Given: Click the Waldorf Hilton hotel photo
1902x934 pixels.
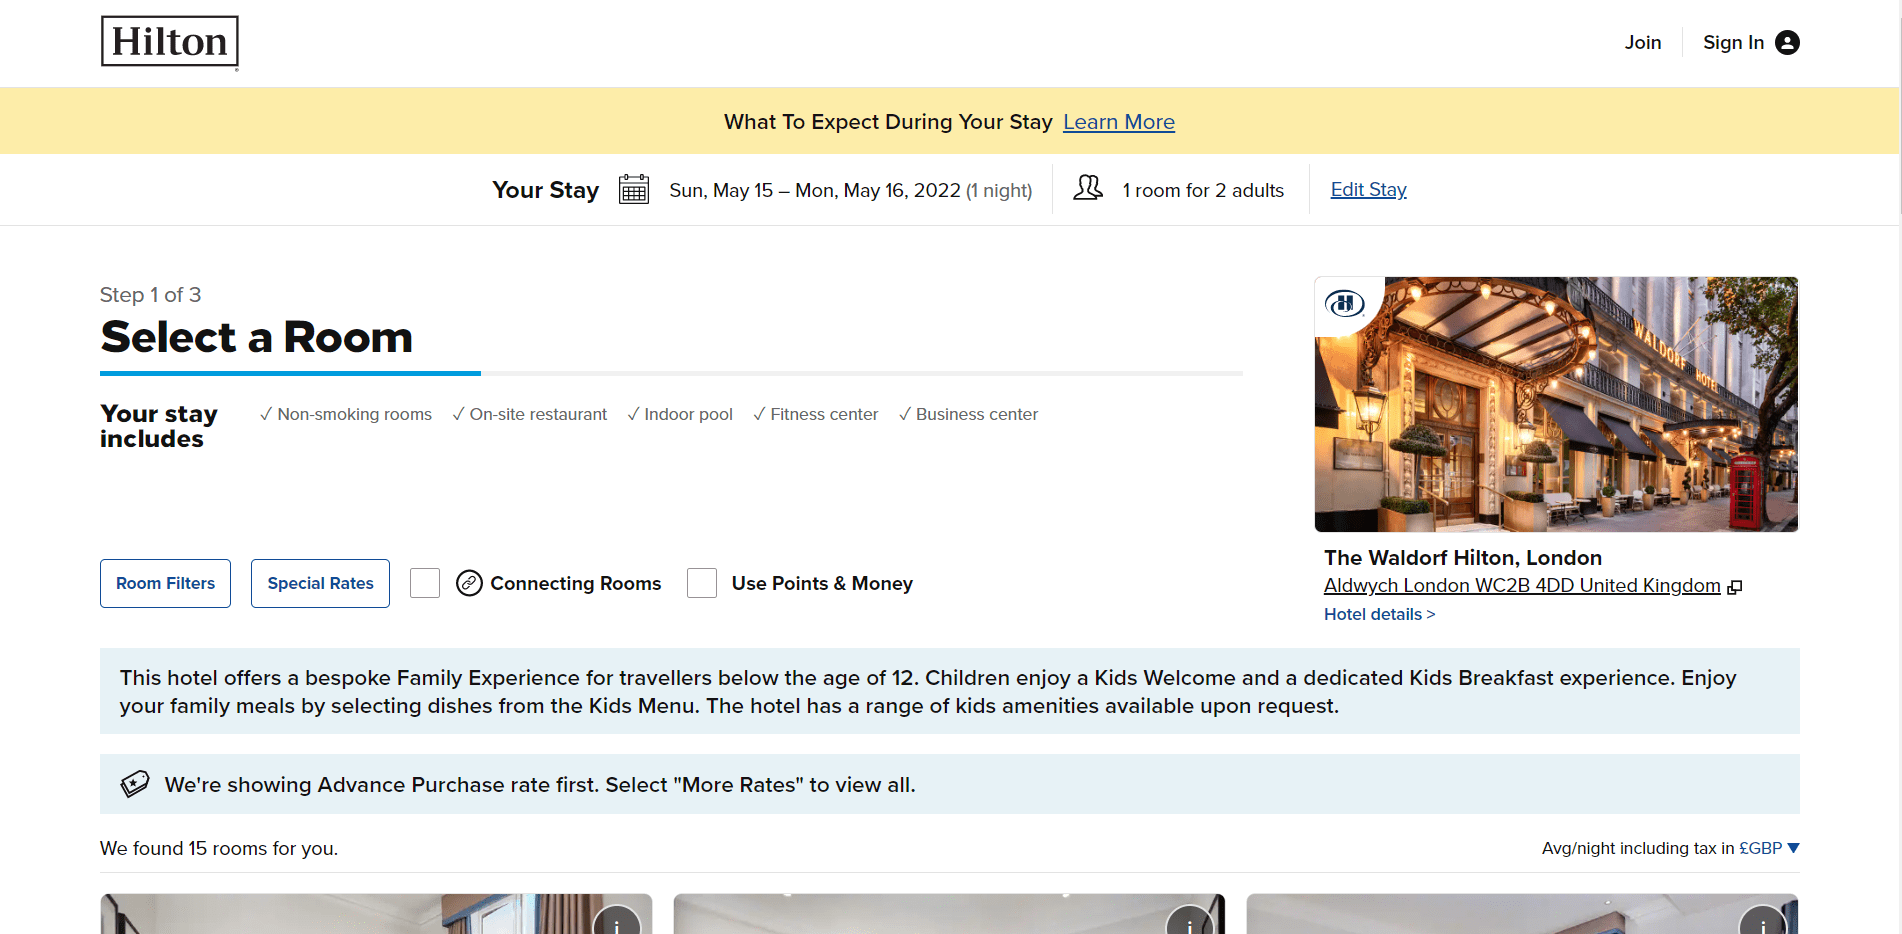Looking at the screenshot, I should click(x=1556, y=404).
